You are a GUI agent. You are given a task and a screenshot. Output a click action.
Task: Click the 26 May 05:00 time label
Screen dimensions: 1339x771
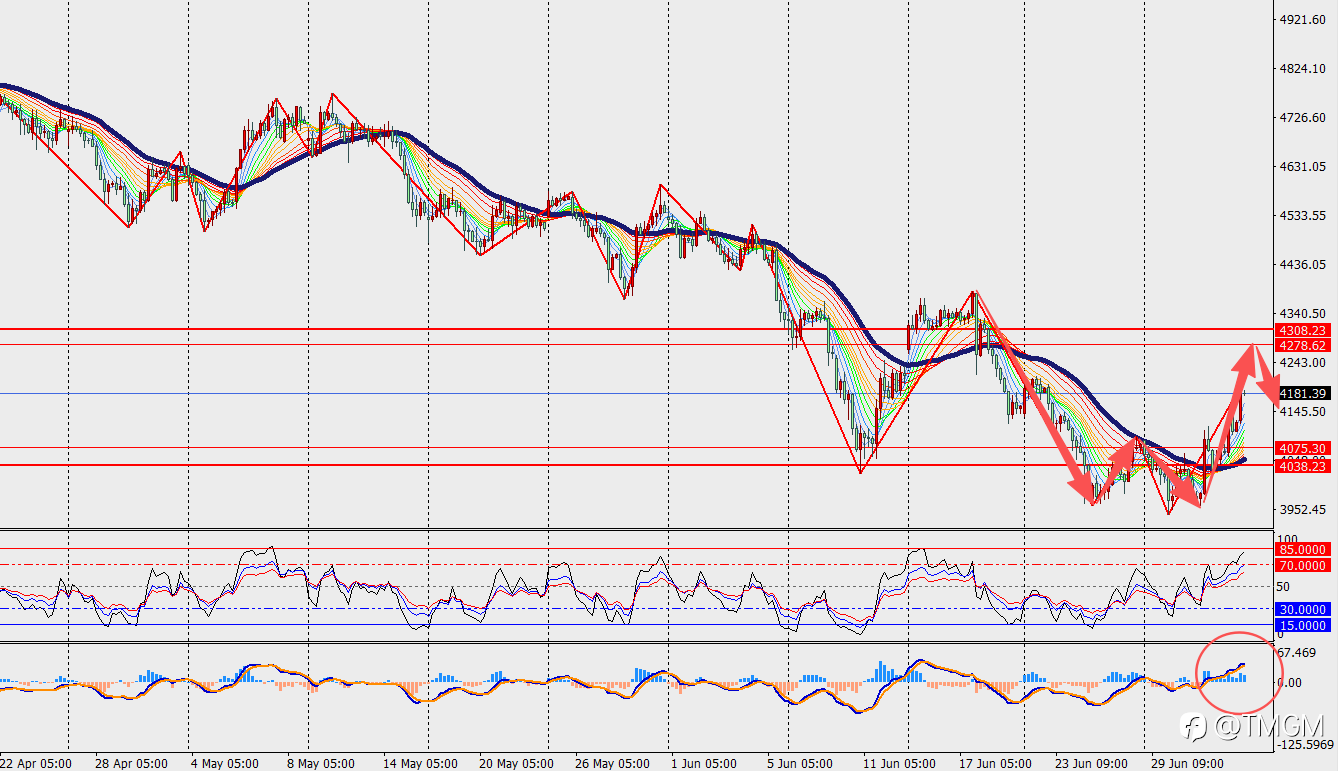(612, 763)
